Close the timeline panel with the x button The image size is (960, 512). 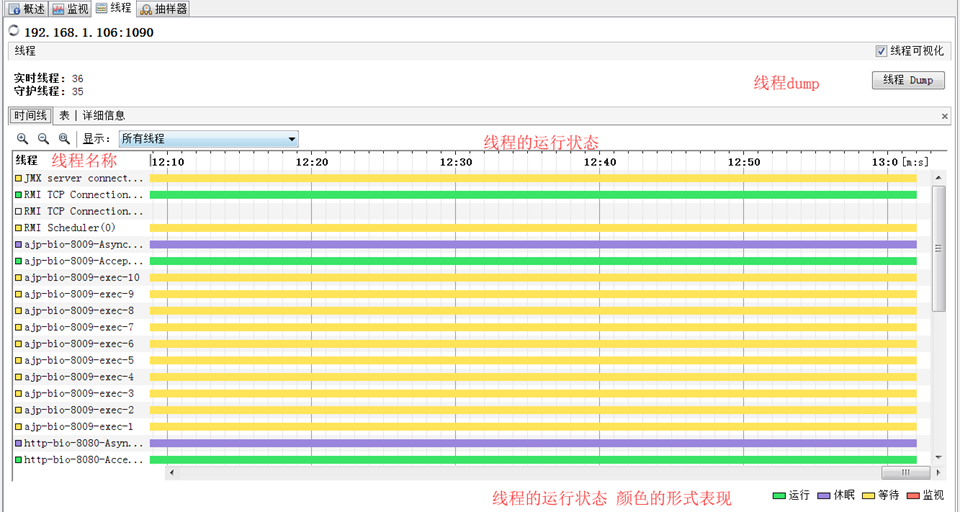pyautogui.click(x=945, y=116)
